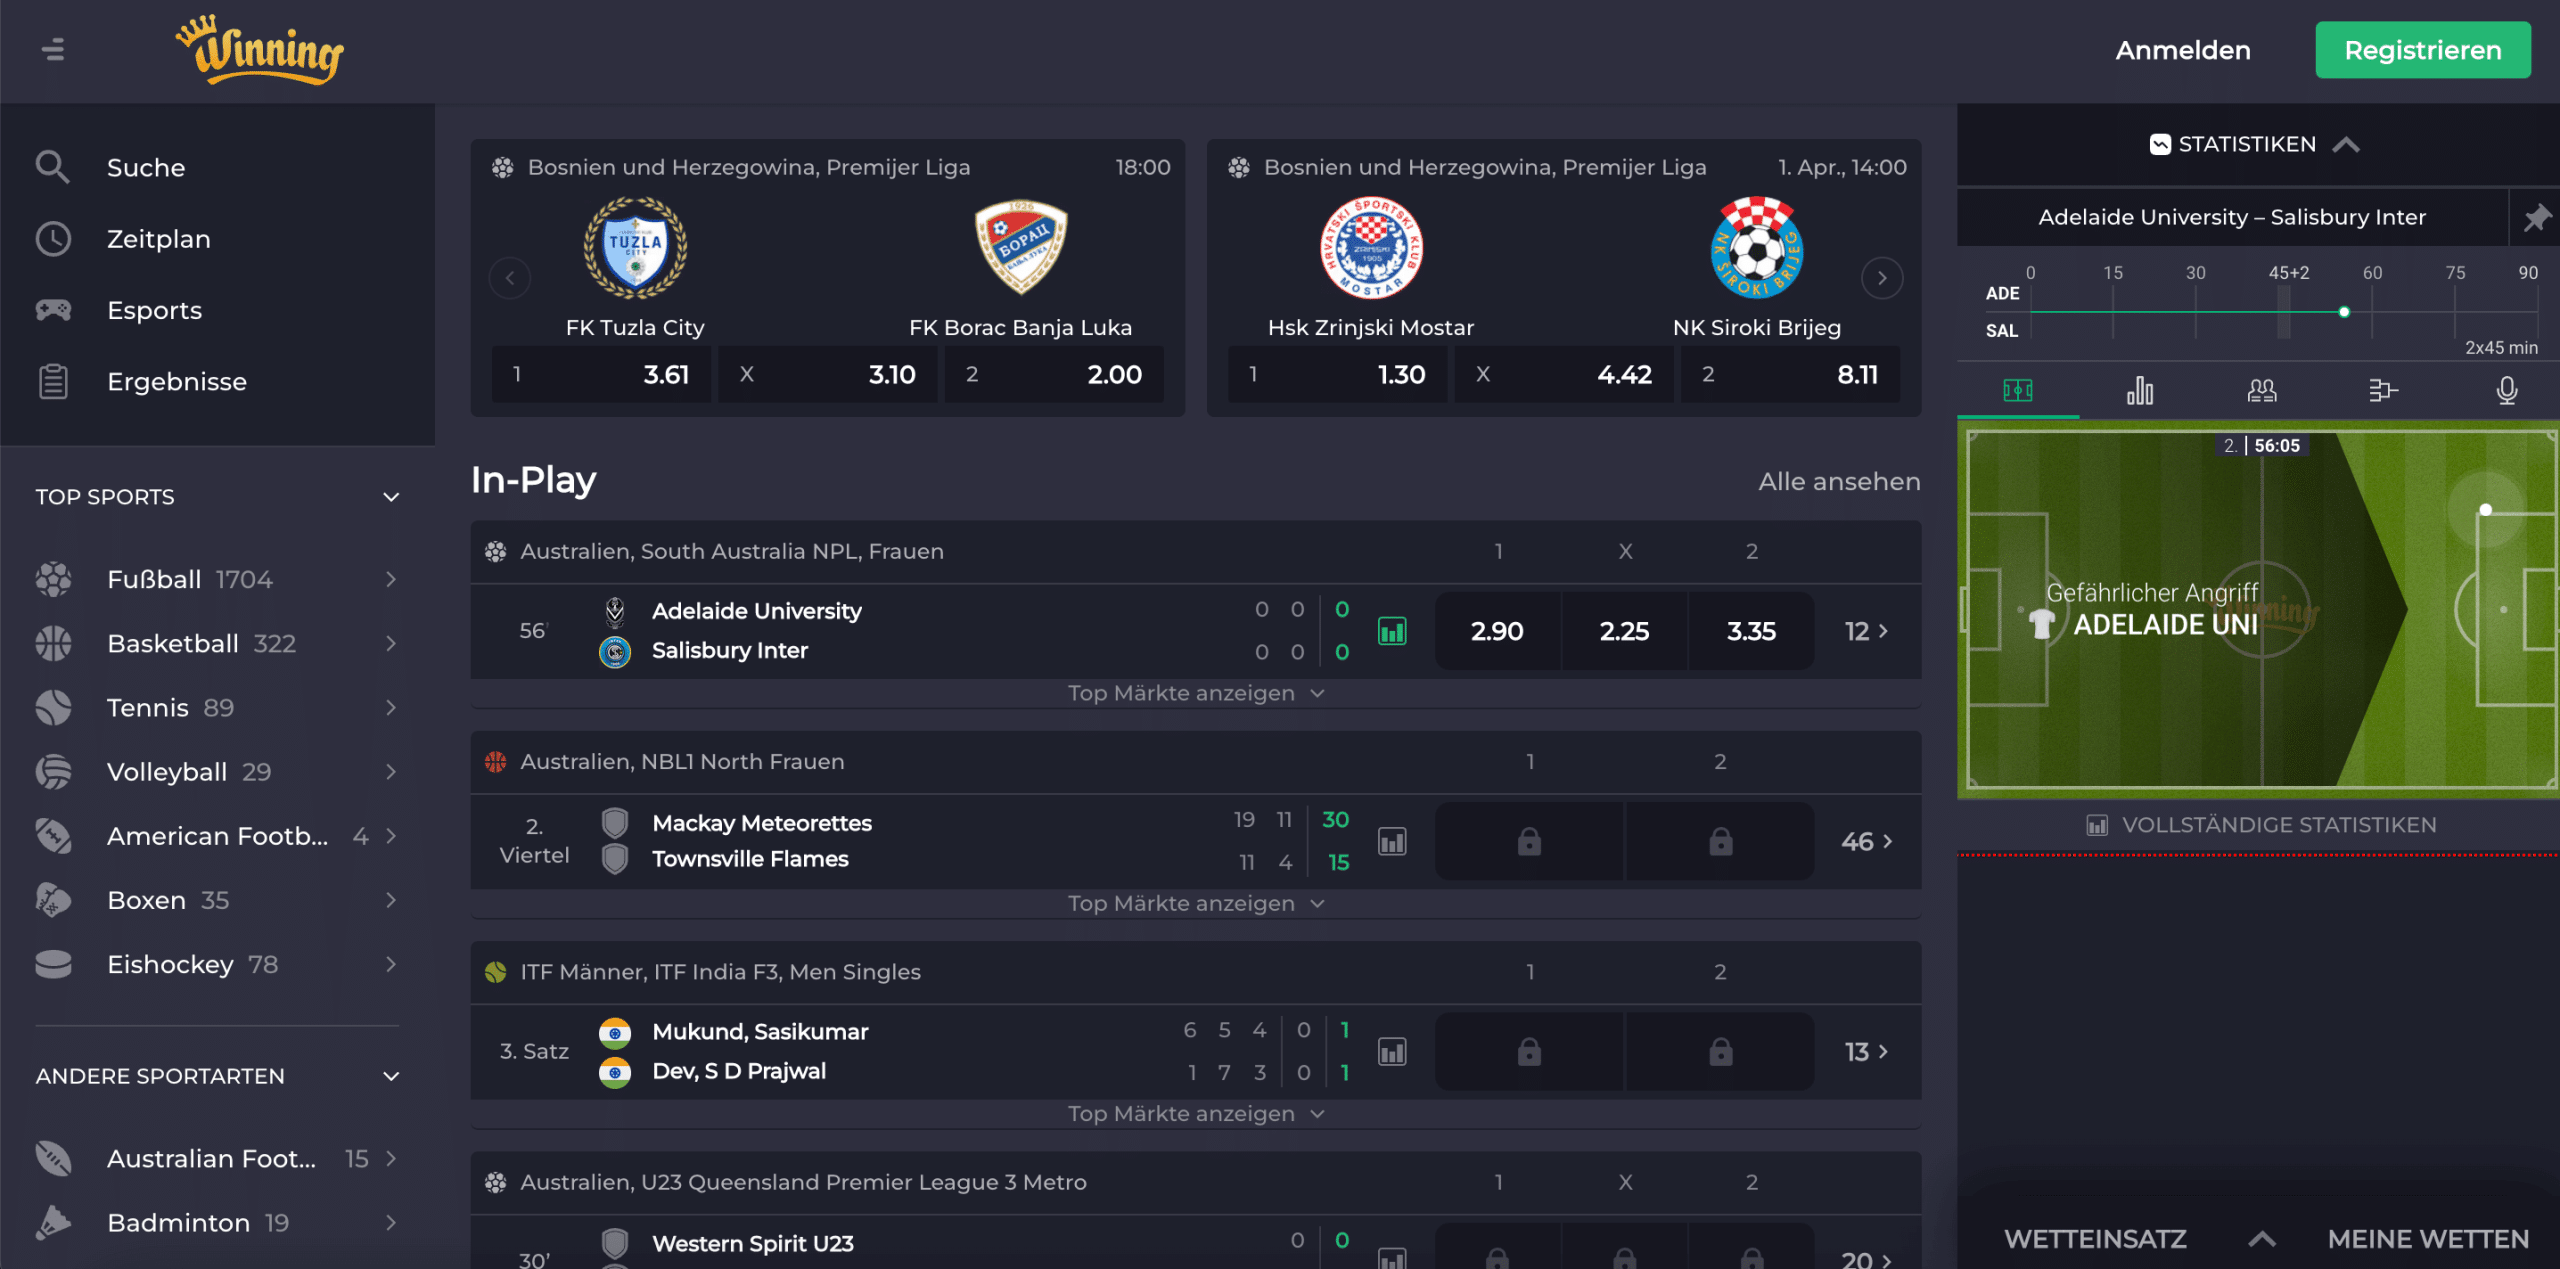
Task: Select FK Tuzla City odds 3.61
Action: 601,374
